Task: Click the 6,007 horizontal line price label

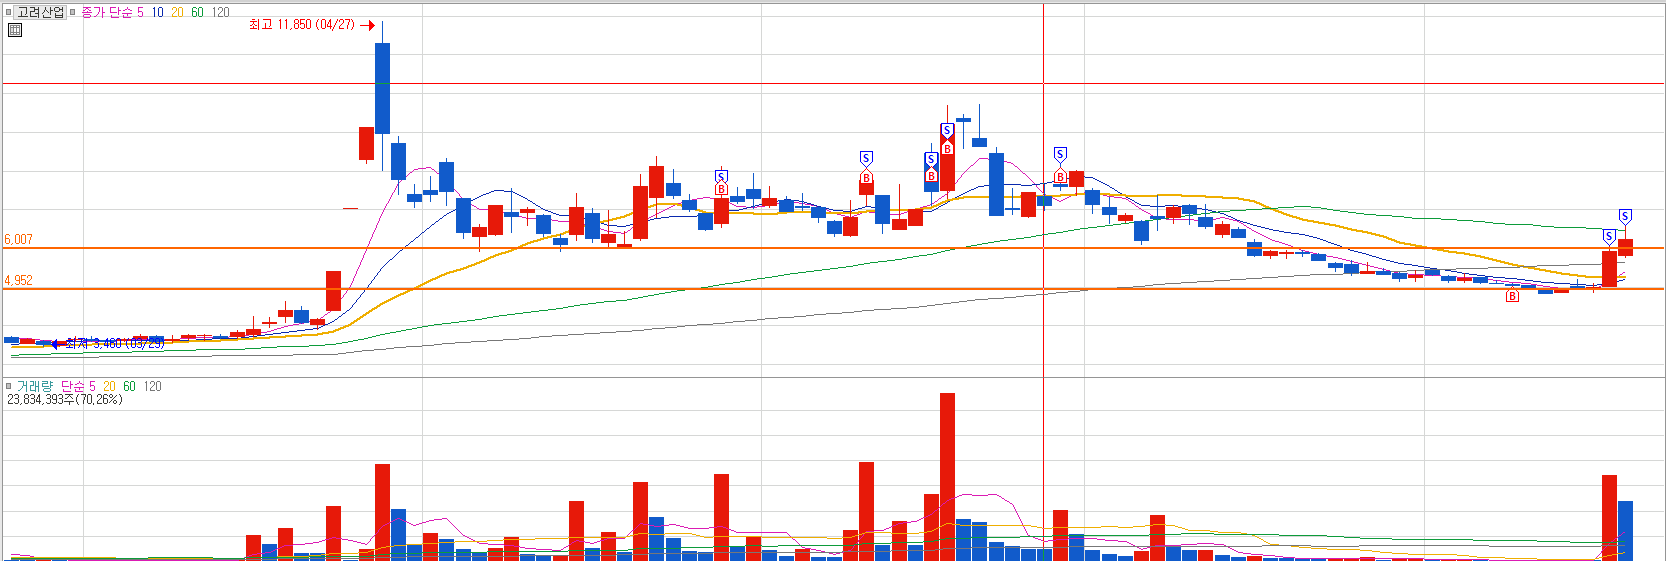Action: pos(18,240)
